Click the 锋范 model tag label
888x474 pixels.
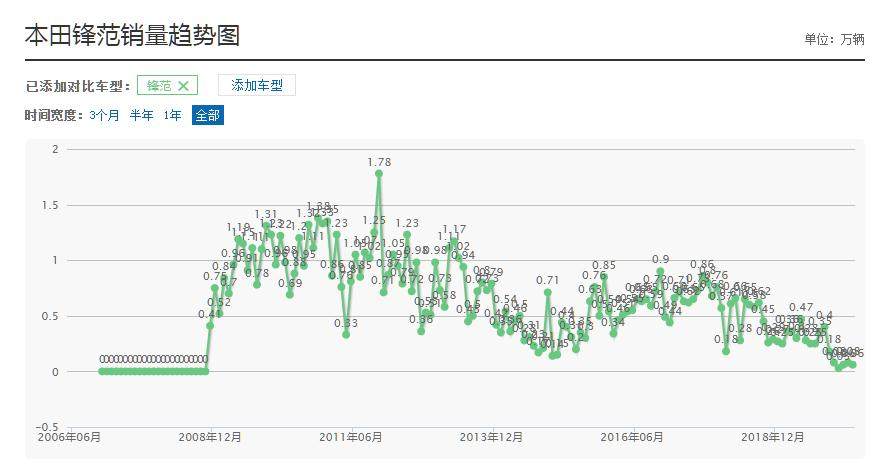159,86
